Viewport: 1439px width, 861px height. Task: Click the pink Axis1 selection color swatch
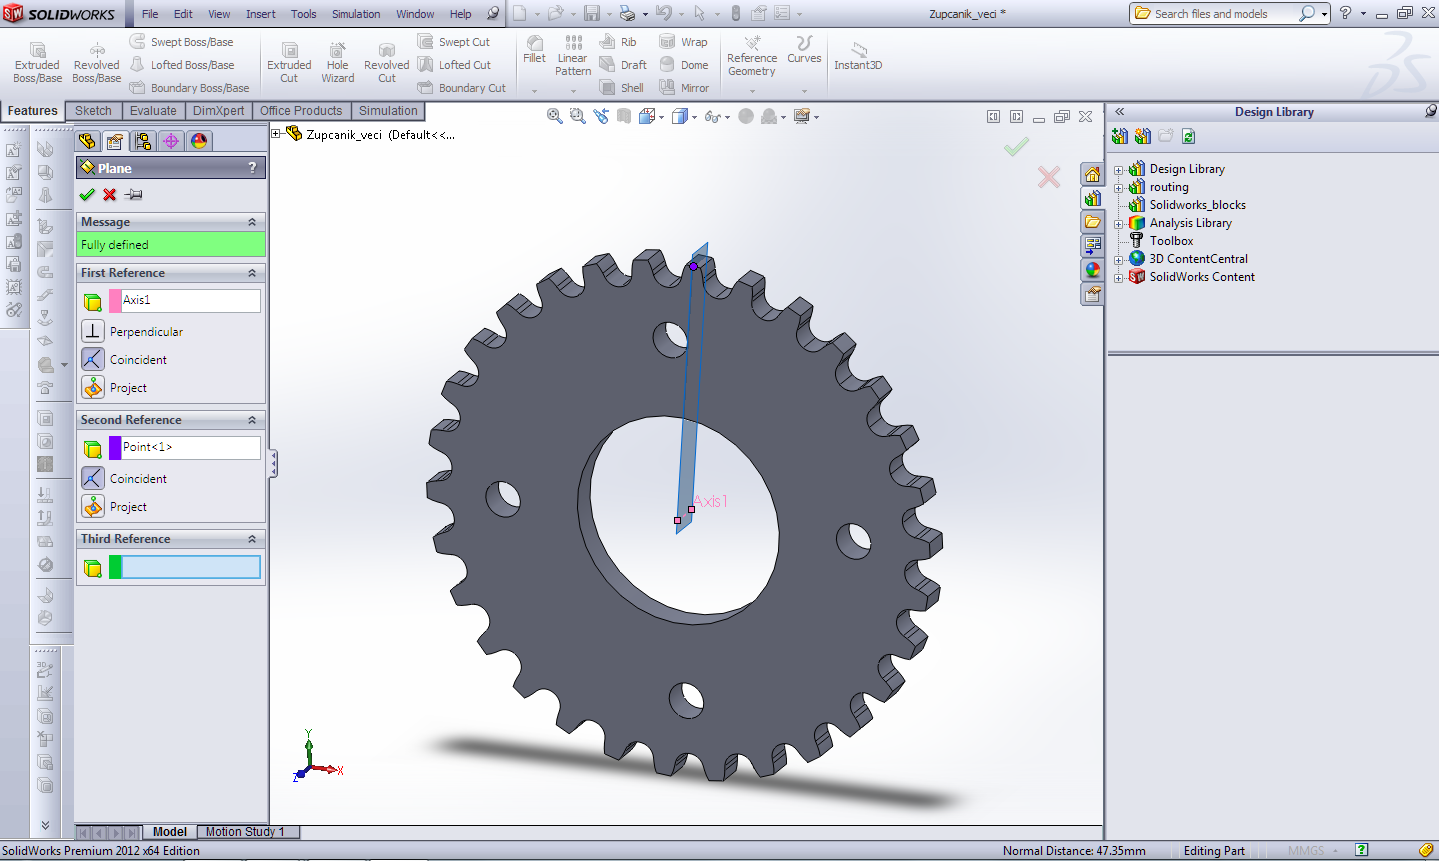pos(115,300)
